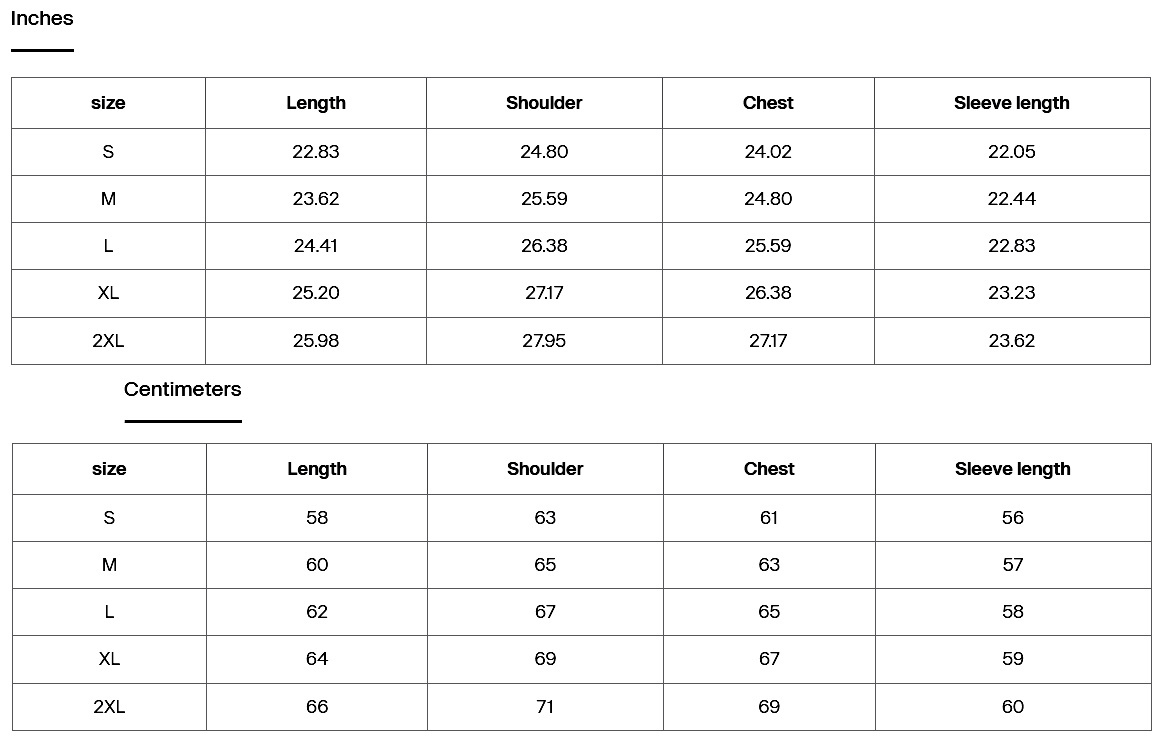The height and width of the screenshot is (738, 1168).
Task: Click the 58 length cell for size S
Action: [x=317, y=518]
